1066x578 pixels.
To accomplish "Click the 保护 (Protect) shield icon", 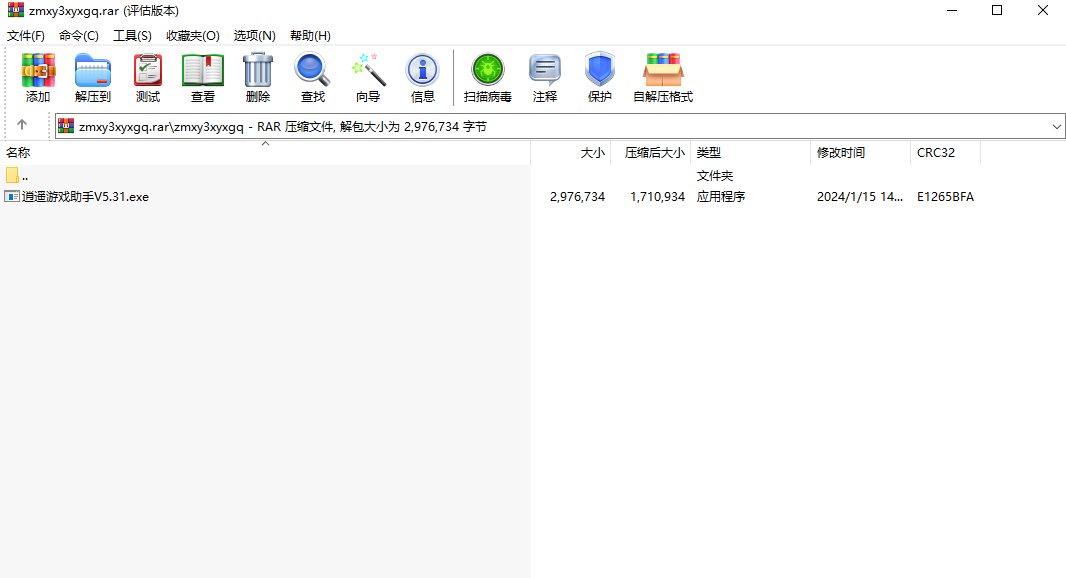I will pyautogui.click(x=600, y=70).
